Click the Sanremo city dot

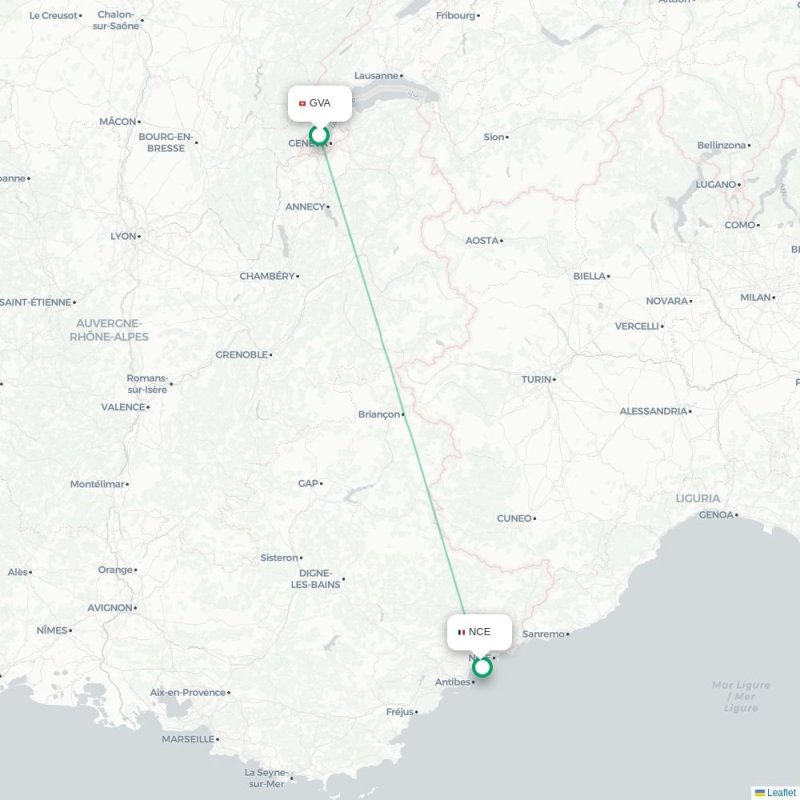click(568, 634)
